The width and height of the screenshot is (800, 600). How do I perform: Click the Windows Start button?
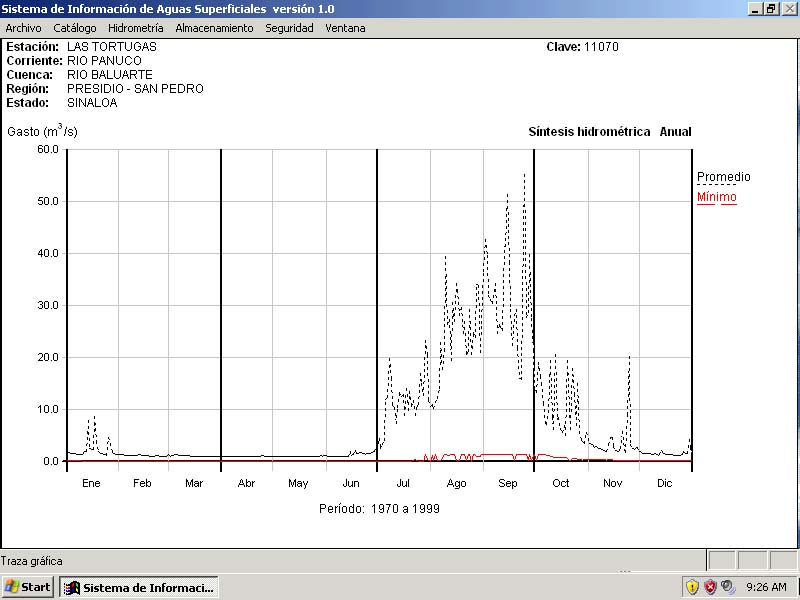(x=28, y=587)
